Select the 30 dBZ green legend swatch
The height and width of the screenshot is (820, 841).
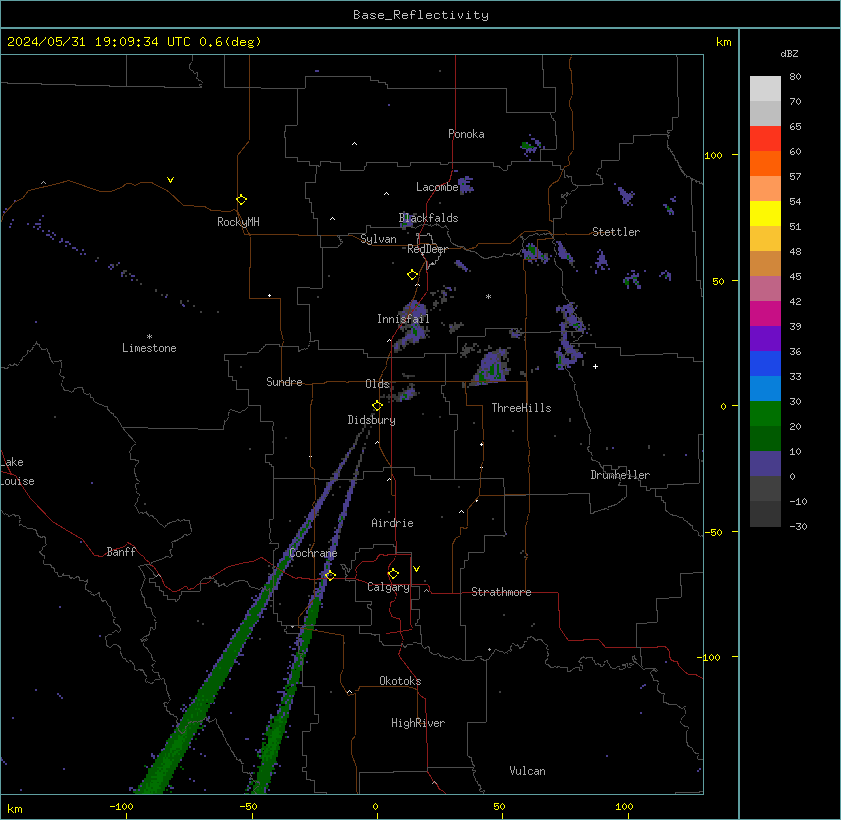pos(765,413)
